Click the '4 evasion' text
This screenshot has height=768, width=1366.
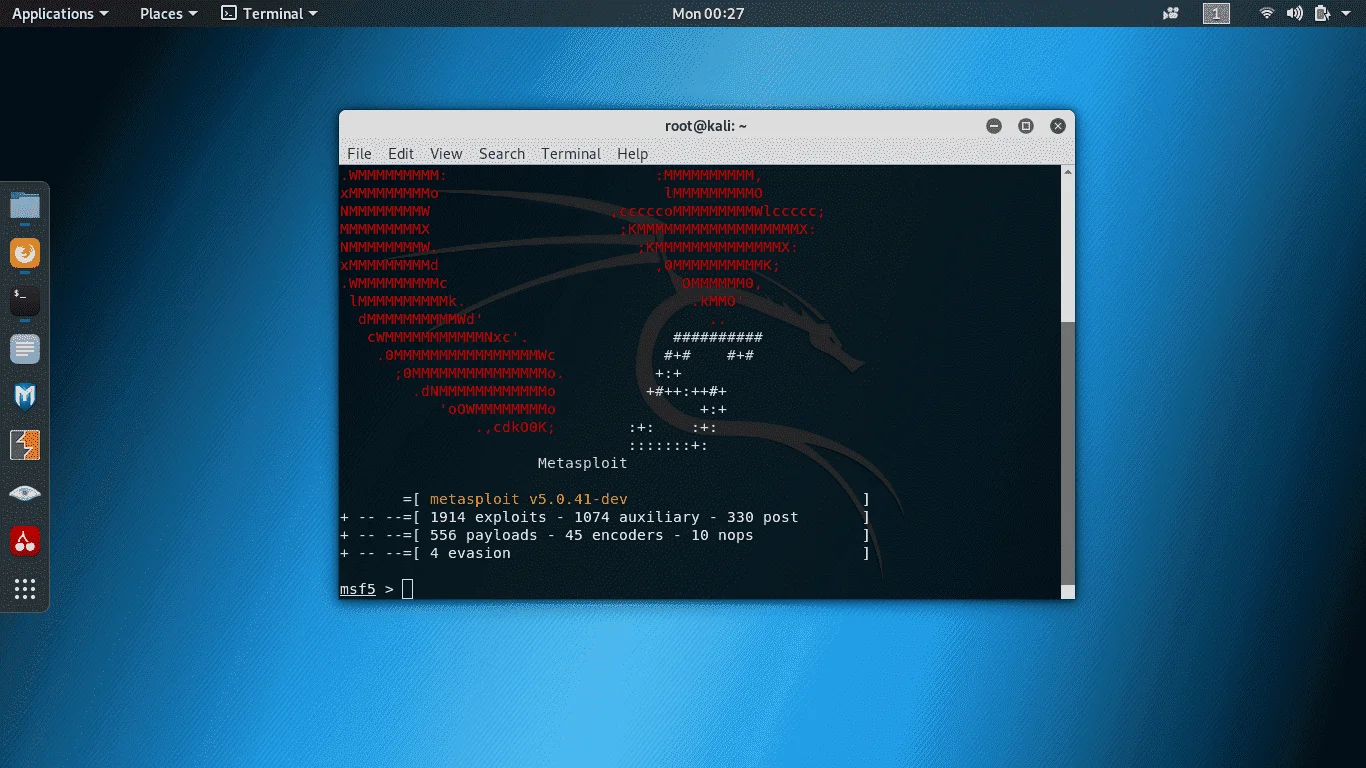tap(470, 553)
